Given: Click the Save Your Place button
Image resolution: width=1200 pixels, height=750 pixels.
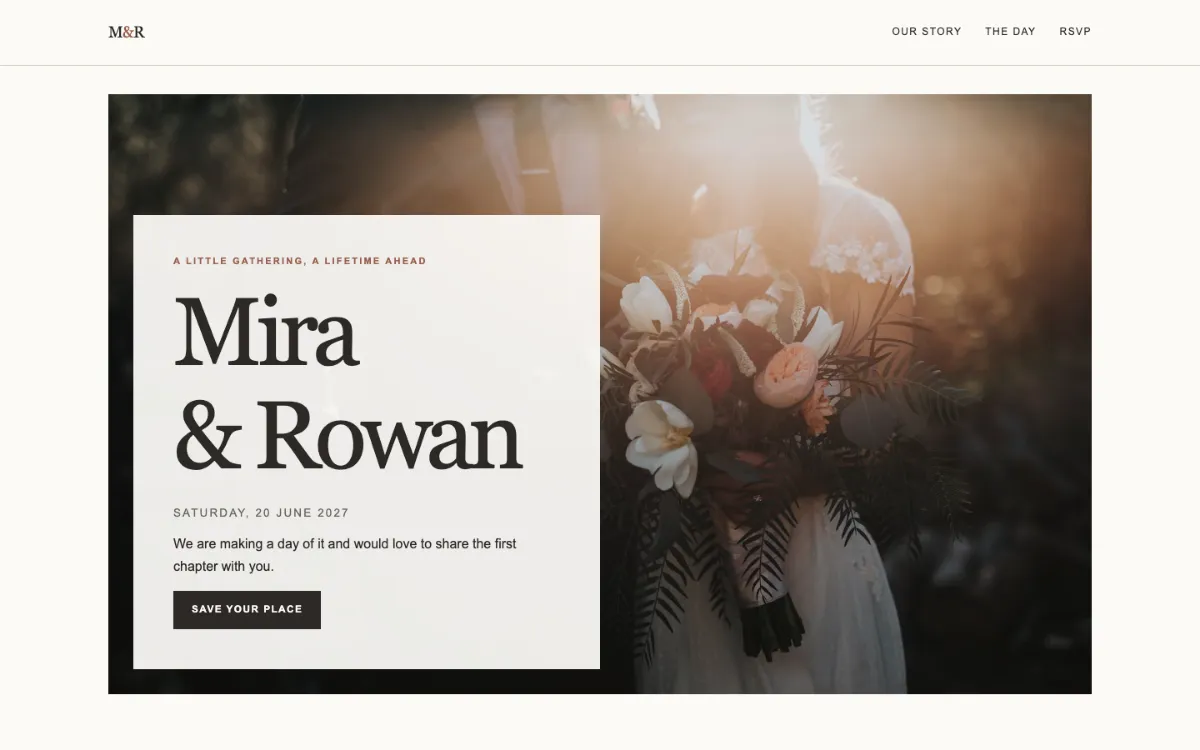Looking at the screenshot, I should [x=247, y=609].
